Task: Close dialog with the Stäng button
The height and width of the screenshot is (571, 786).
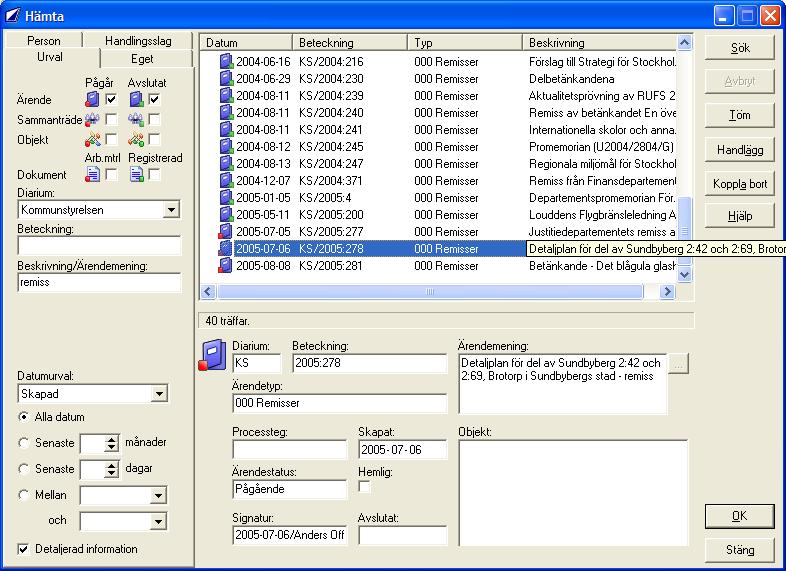Action: coord(740,550)
